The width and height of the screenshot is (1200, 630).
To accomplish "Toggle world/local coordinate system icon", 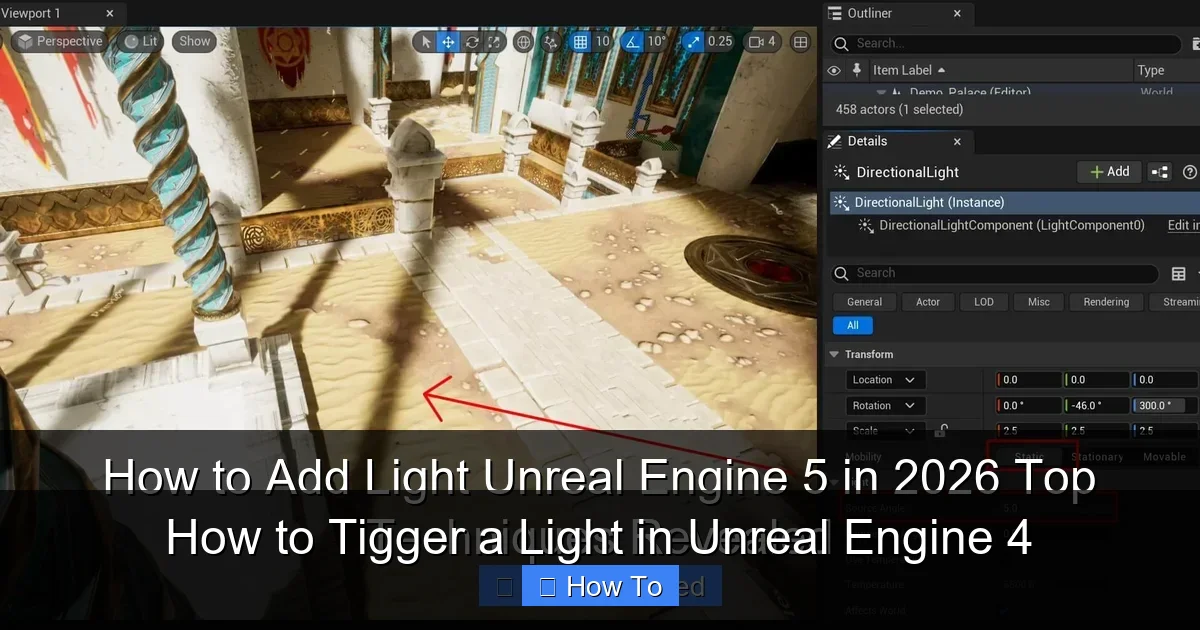I will pyautogui.click(x=523, y=42).
